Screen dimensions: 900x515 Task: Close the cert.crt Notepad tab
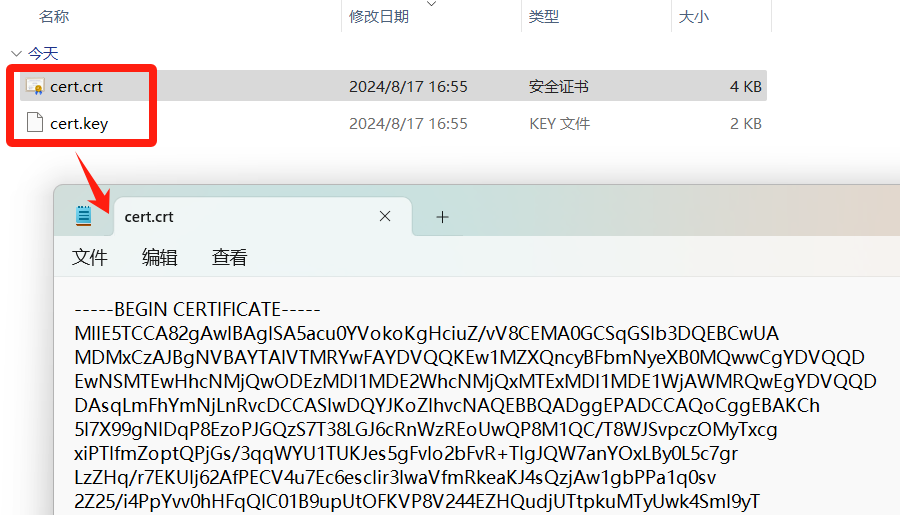tap(385, 217)
